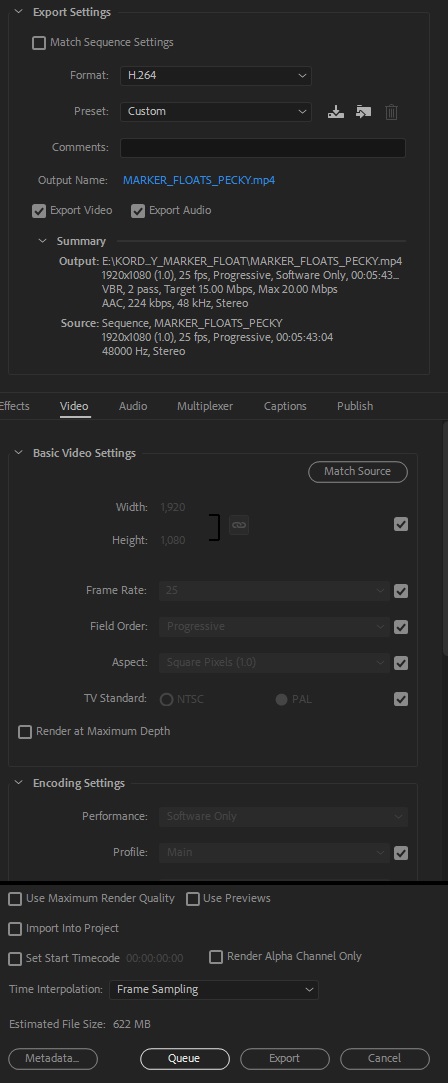Viewport: 448px width, 1083px height.
Task: Enable the Match Sequence Settings checkbox
Action: (39, 43)
